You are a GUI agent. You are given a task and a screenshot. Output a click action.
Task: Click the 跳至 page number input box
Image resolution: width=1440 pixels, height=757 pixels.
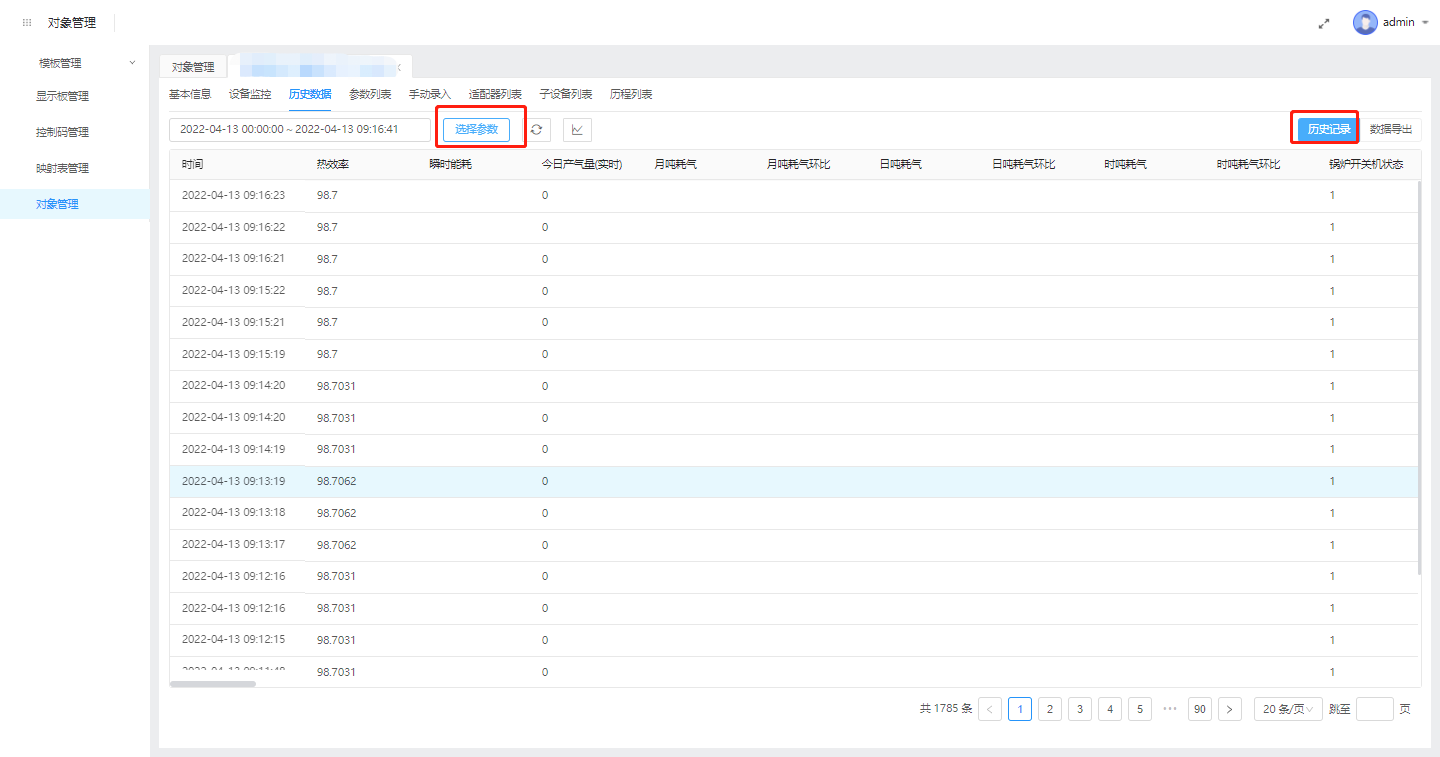1374,709
